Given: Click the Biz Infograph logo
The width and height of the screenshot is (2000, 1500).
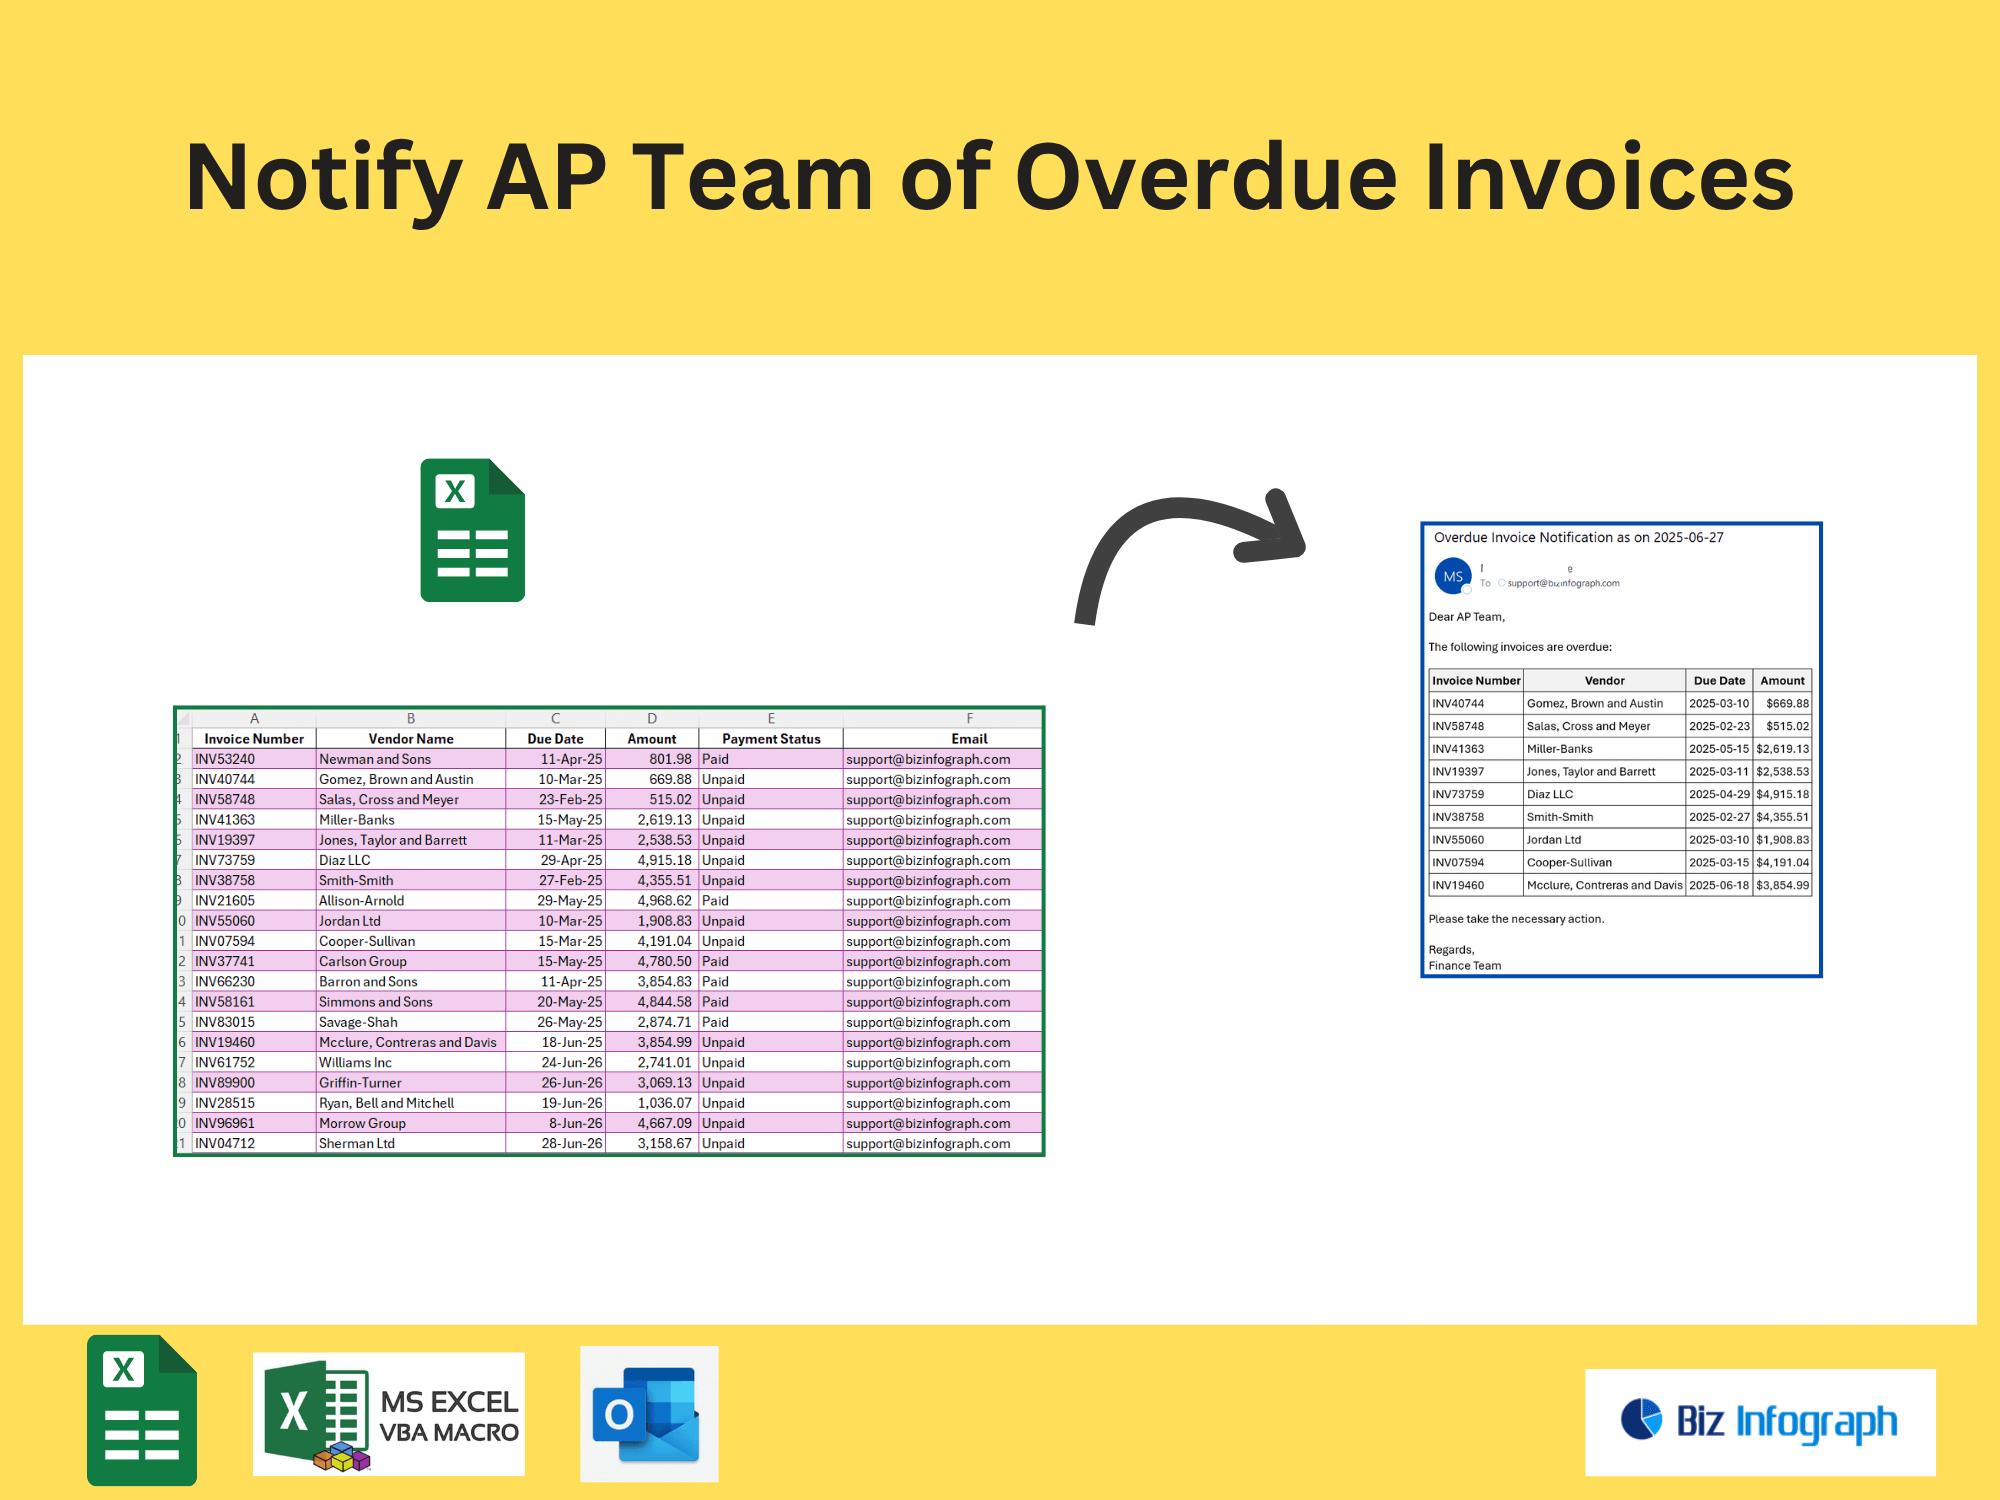Looking at the screenshot, I should click(x=1760, y=1422).
